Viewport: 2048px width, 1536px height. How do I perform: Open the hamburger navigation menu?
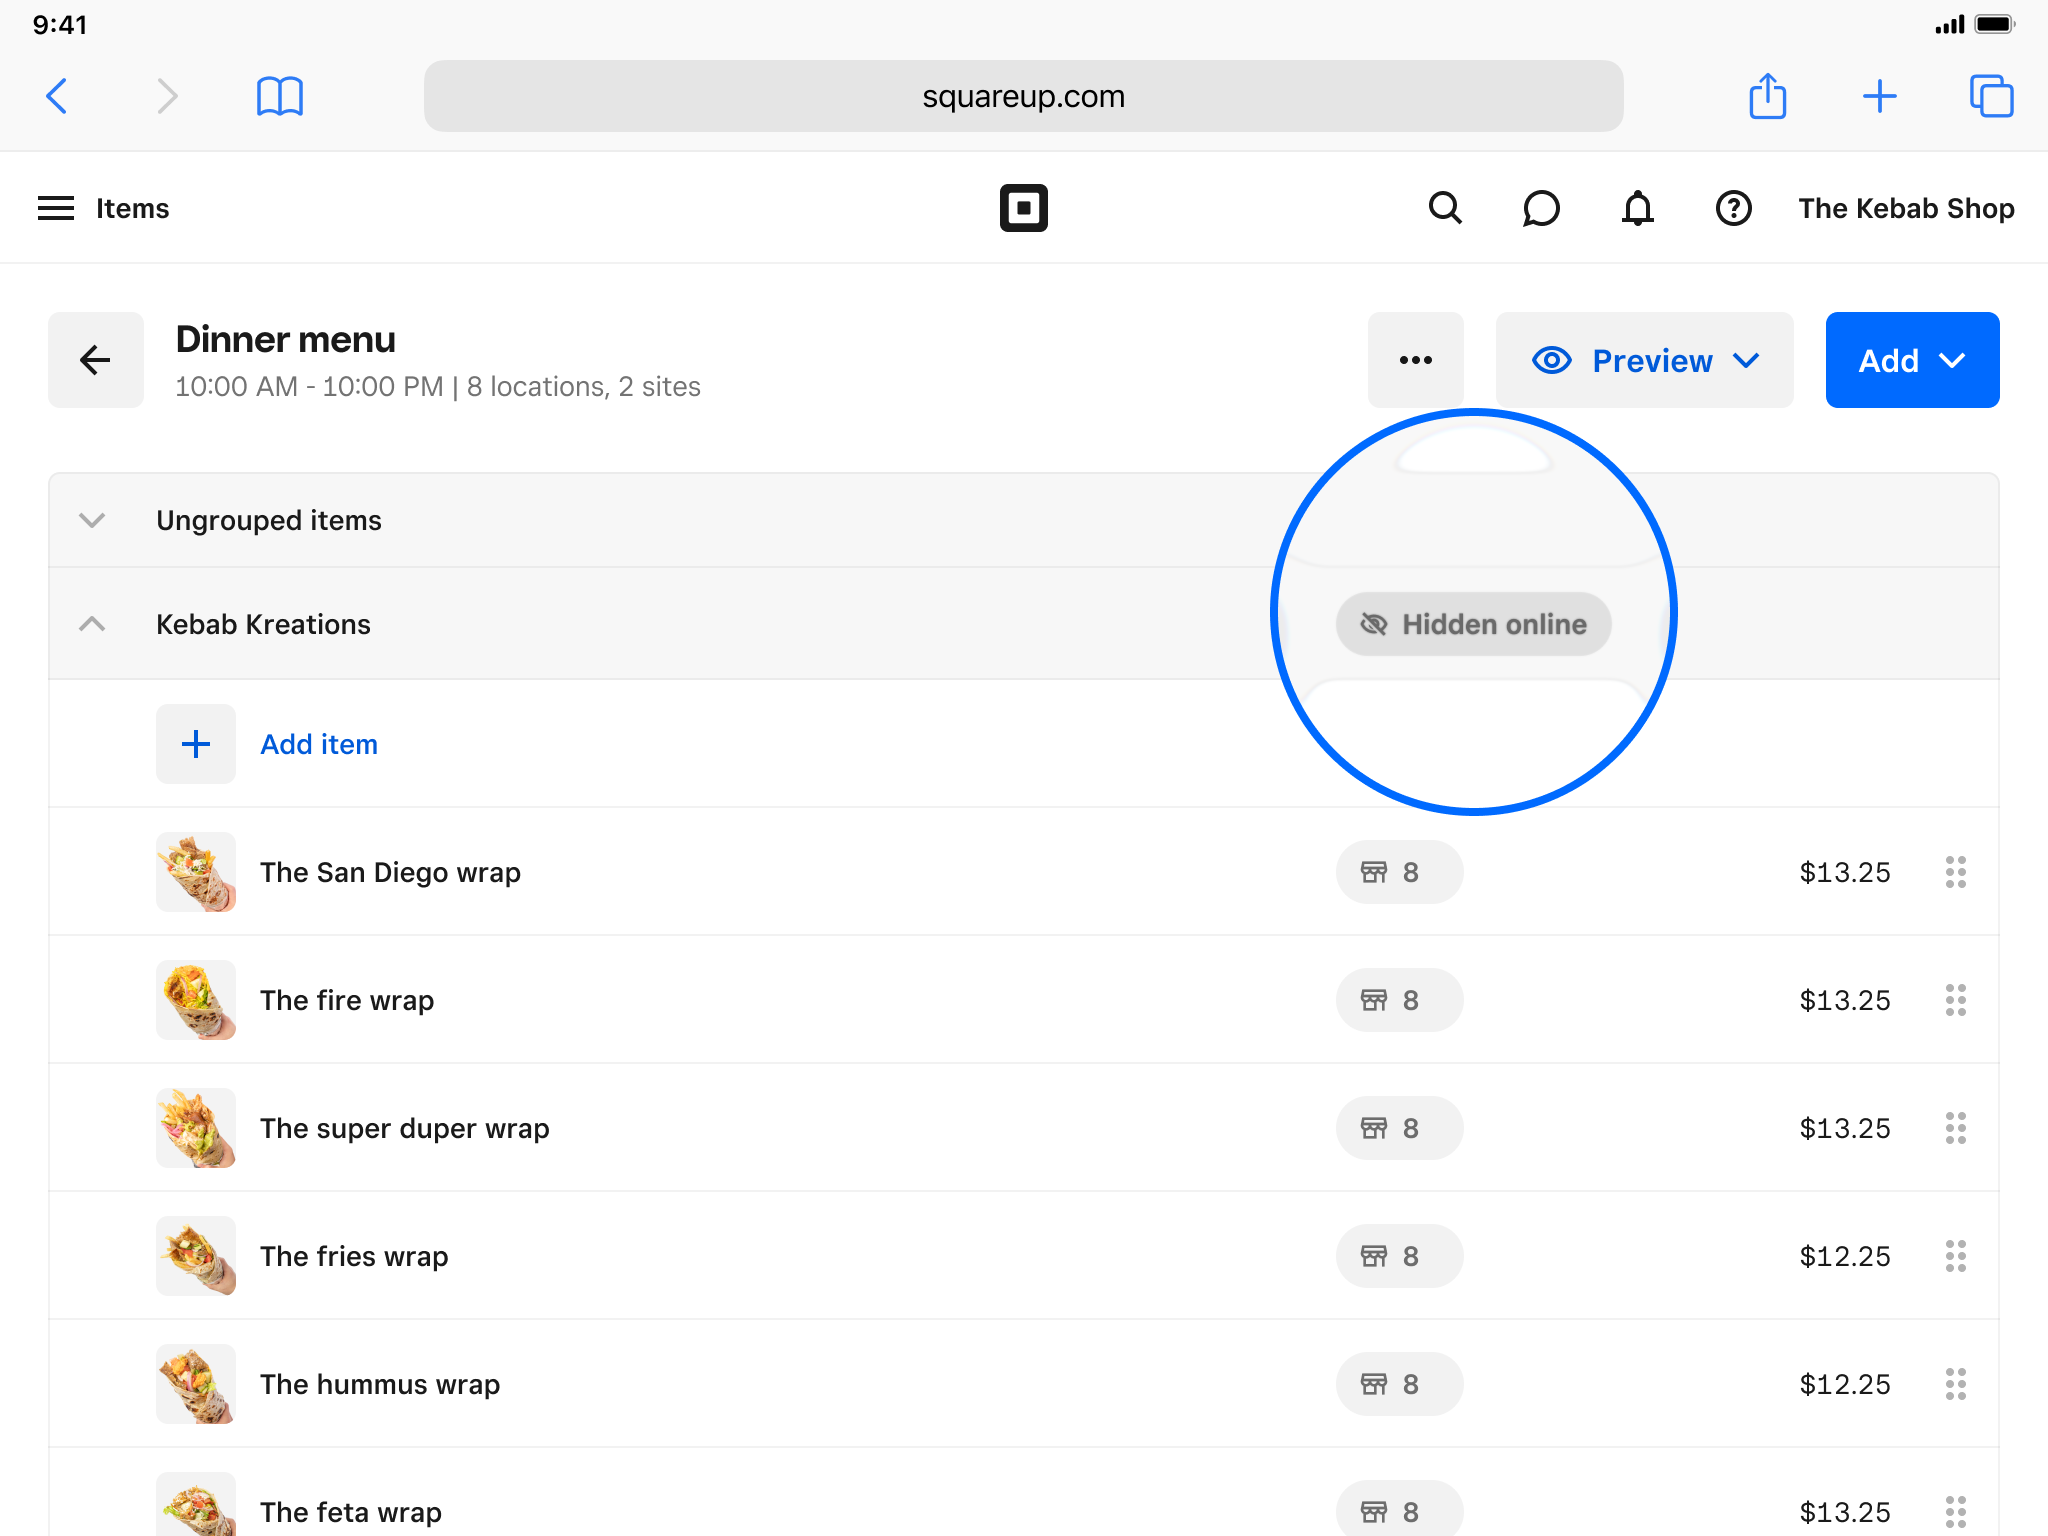pyautogui.click(x=56, y=208)
